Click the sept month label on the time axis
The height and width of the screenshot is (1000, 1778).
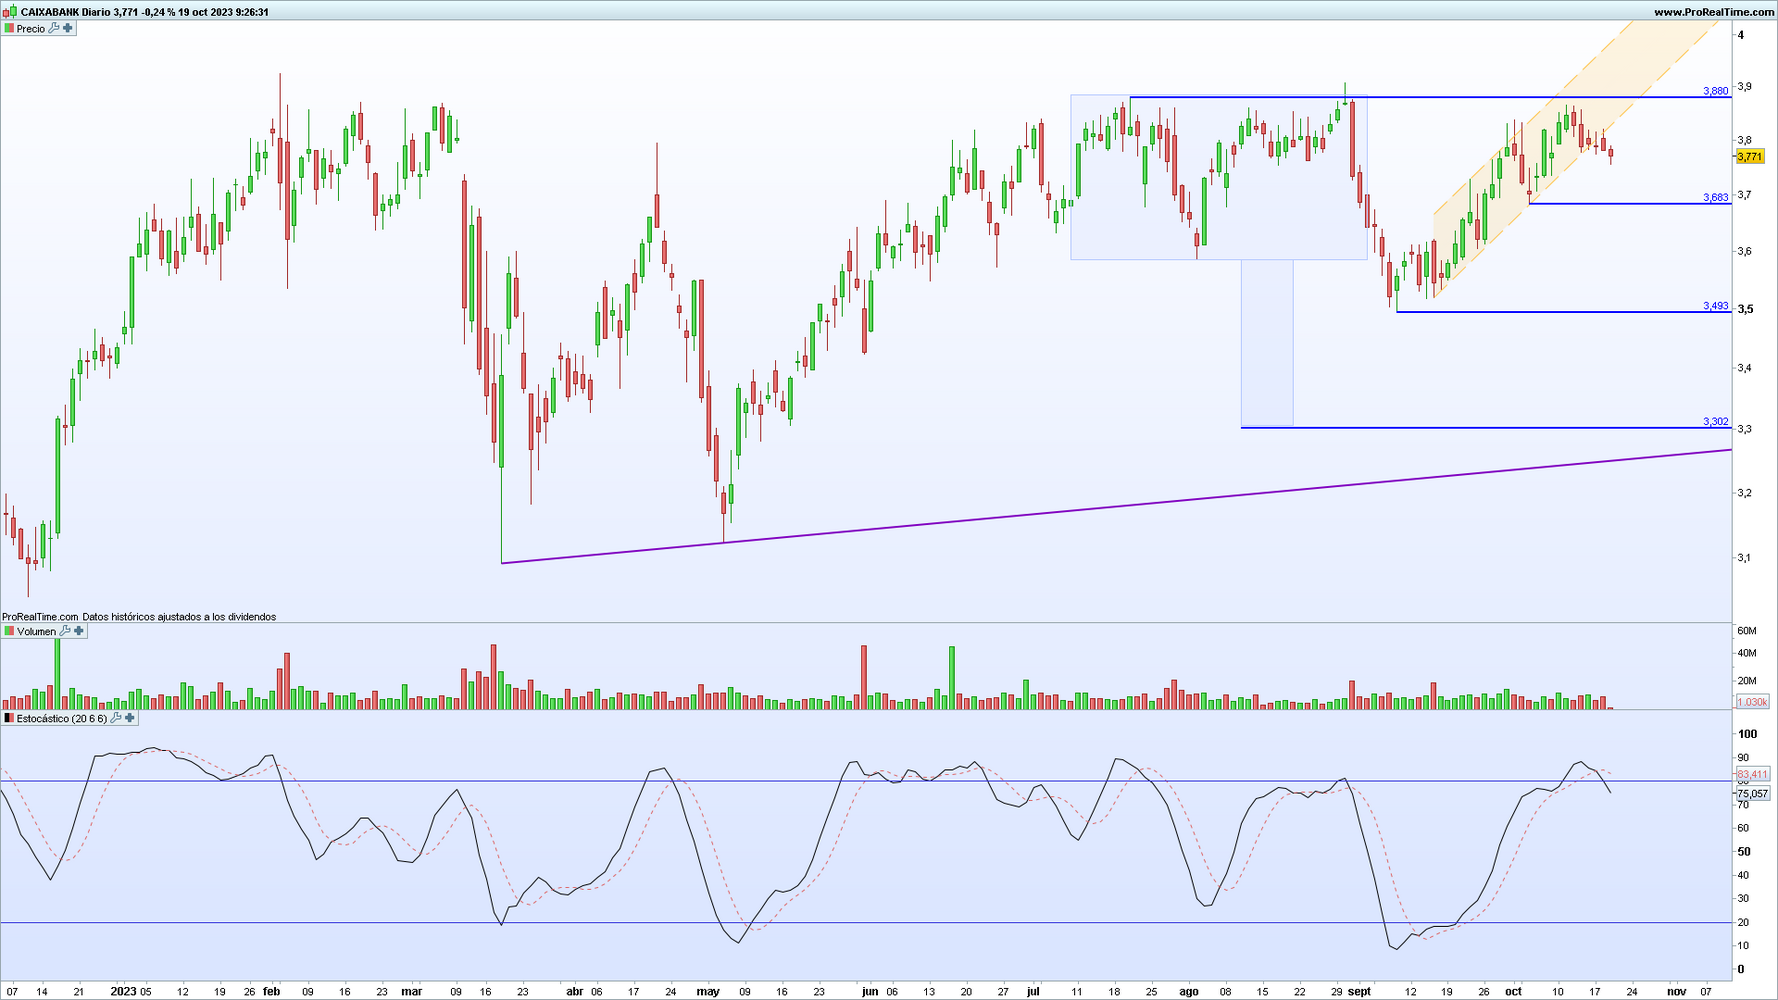pos(1360,992)
